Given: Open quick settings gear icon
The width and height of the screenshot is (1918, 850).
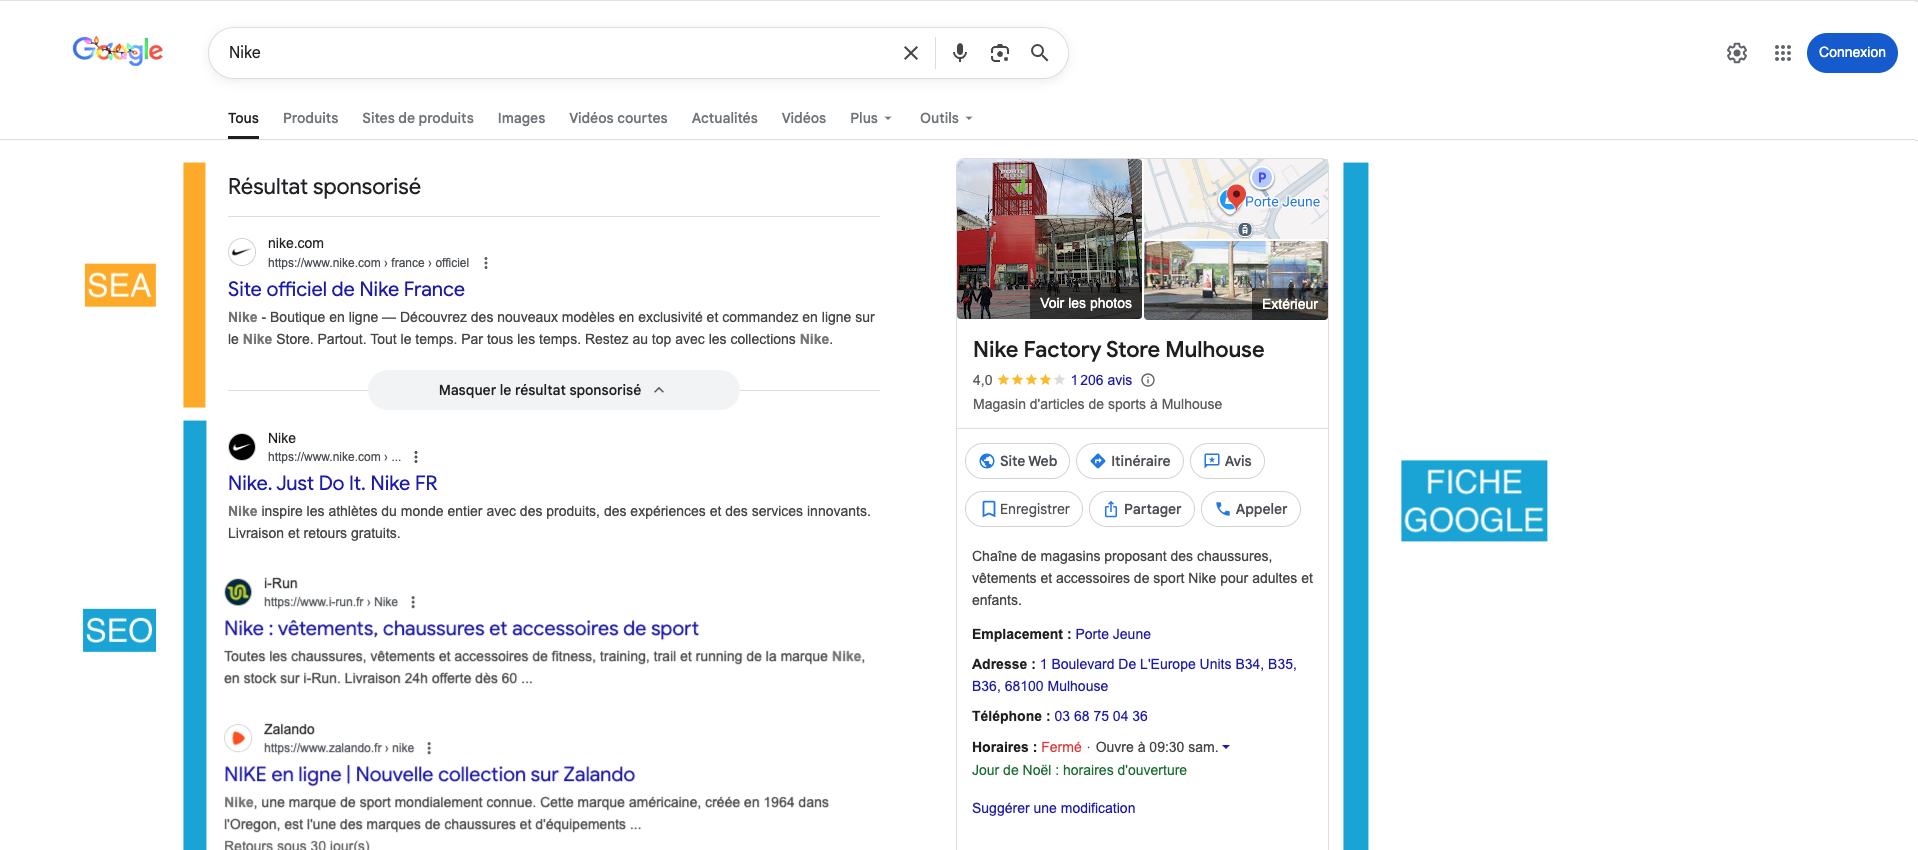Looking at the screenshot, I should [1737, 53].
